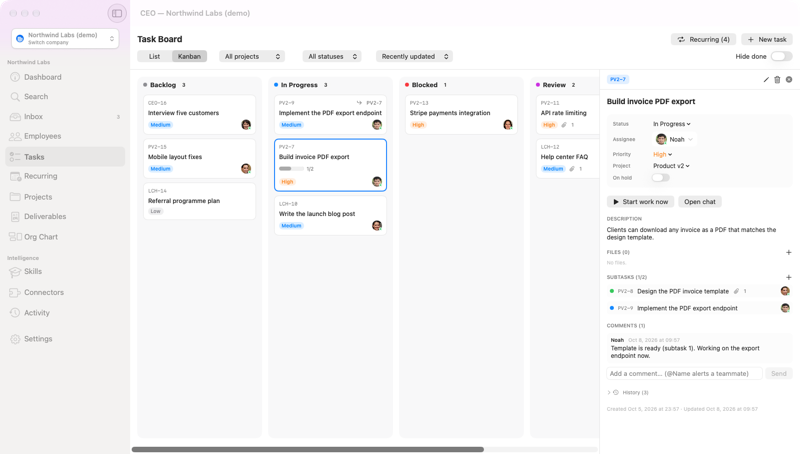Click the Dashboard icon in sidebar

click(15, 77)
